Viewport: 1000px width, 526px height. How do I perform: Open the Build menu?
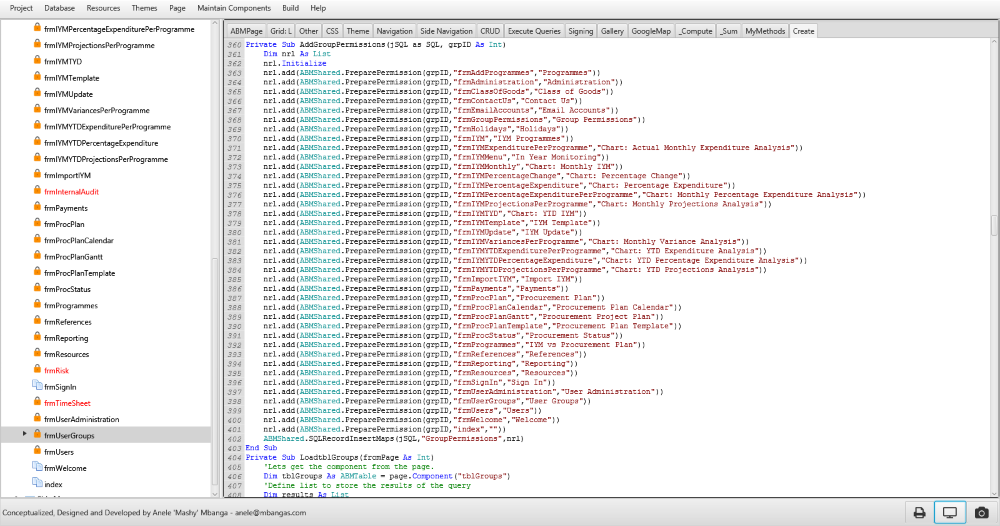click(x=290, y=8)
